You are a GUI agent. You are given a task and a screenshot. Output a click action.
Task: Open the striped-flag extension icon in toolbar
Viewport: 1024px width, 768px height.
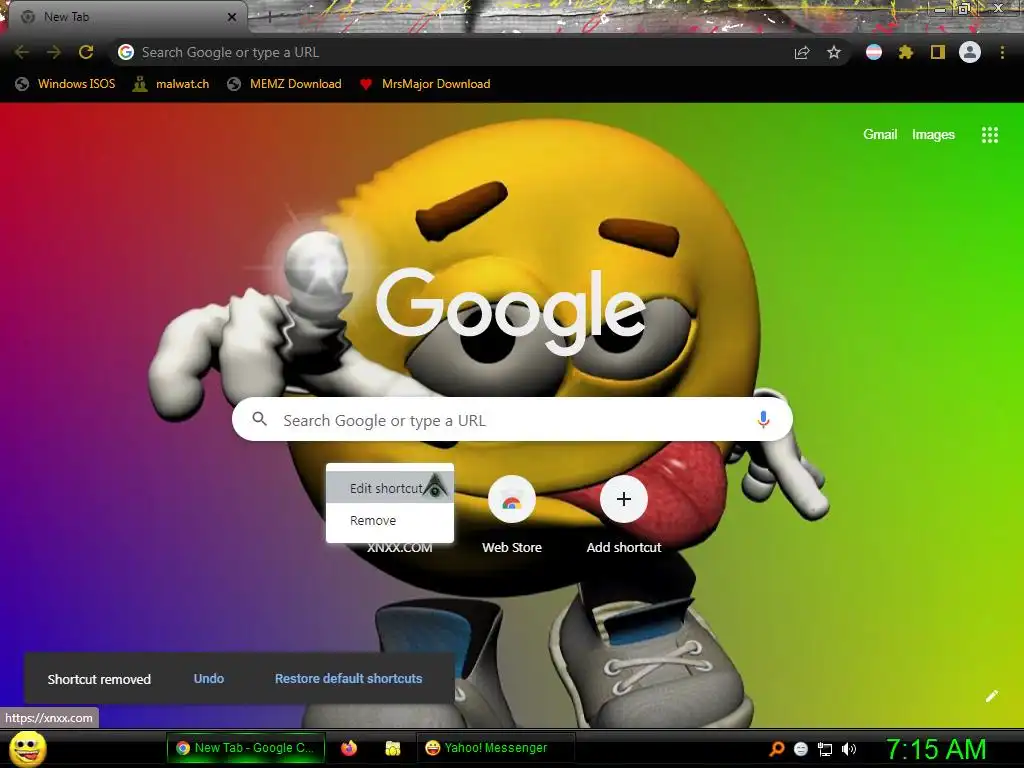[x=874, y=52]
